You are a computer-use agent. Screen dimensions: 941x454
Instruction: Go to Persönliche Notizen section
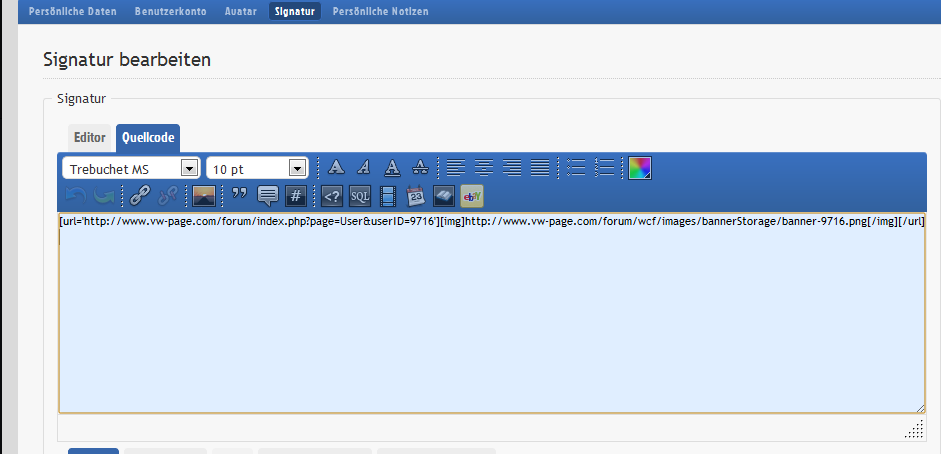(380, 11)
